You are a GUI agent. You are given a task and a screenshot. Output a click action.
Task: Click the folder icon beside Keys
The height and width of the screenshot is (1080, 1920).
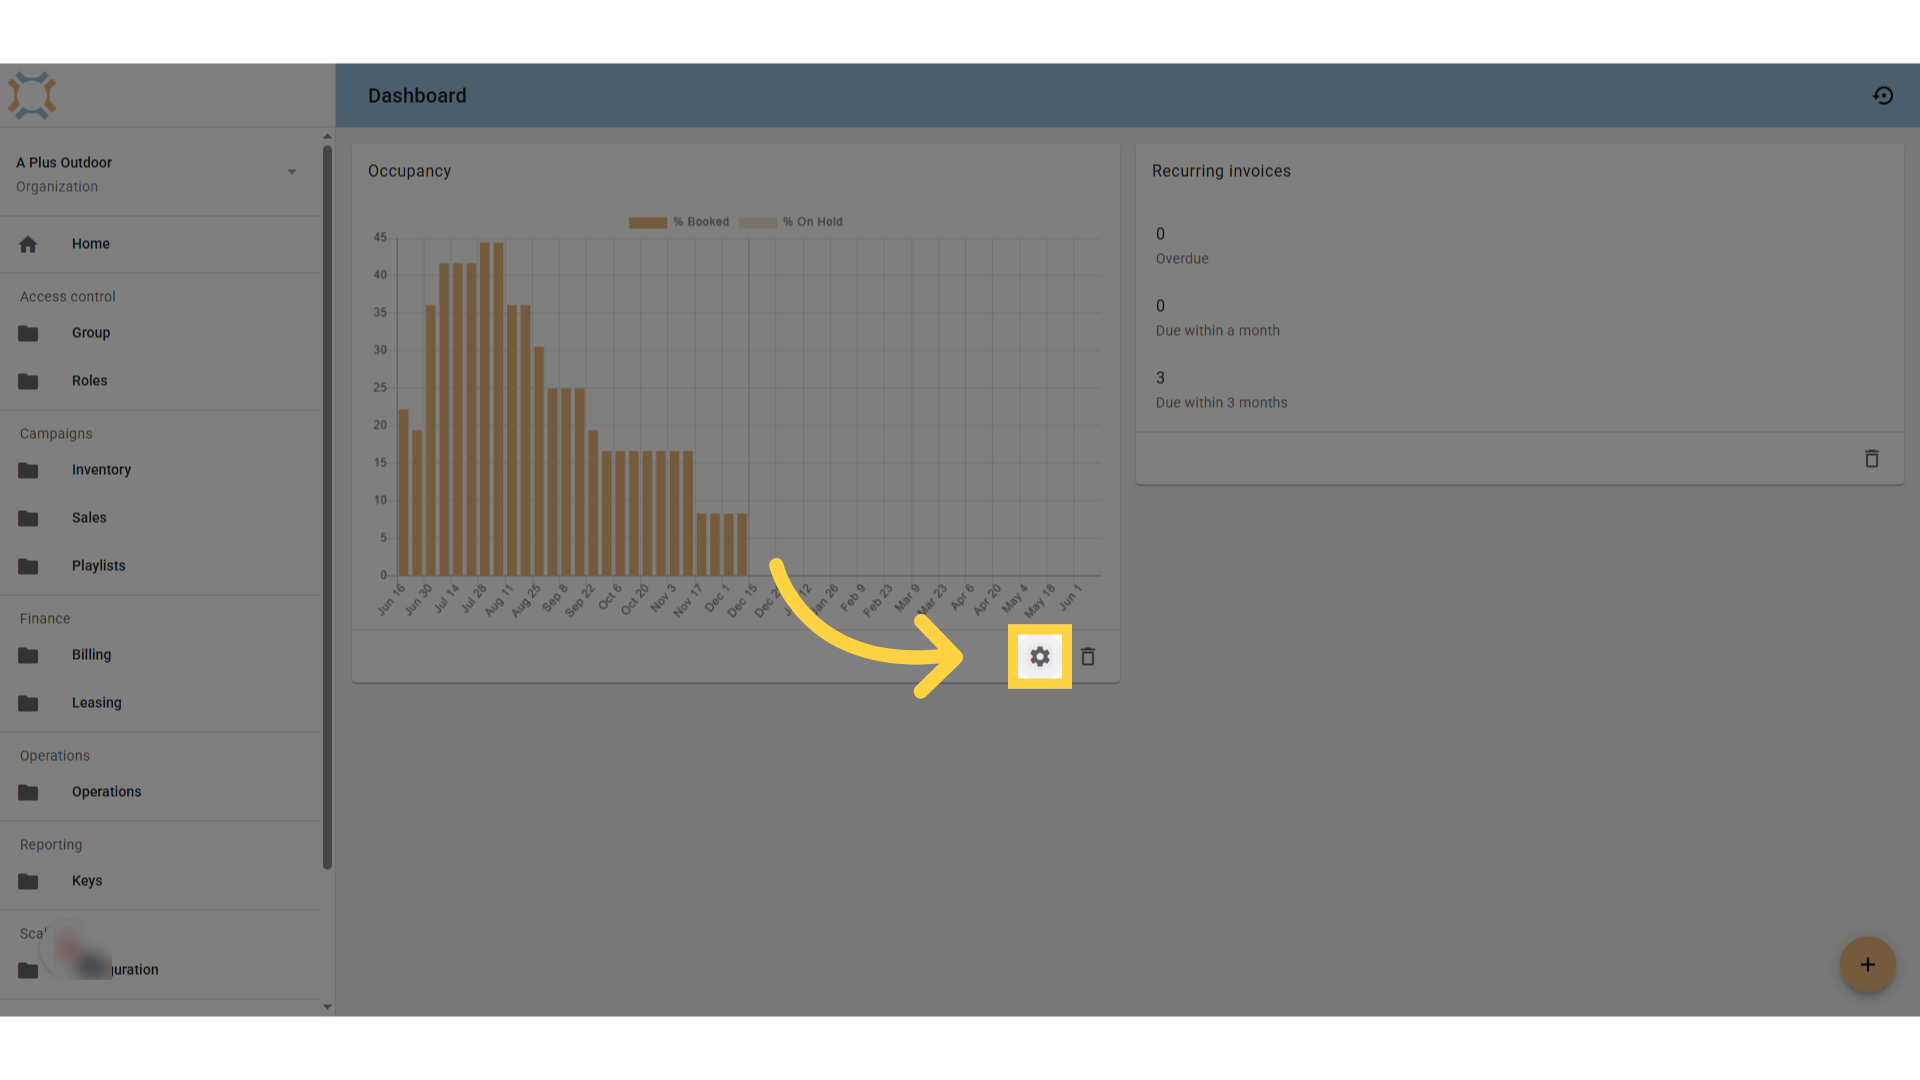[x=28, y=881]
